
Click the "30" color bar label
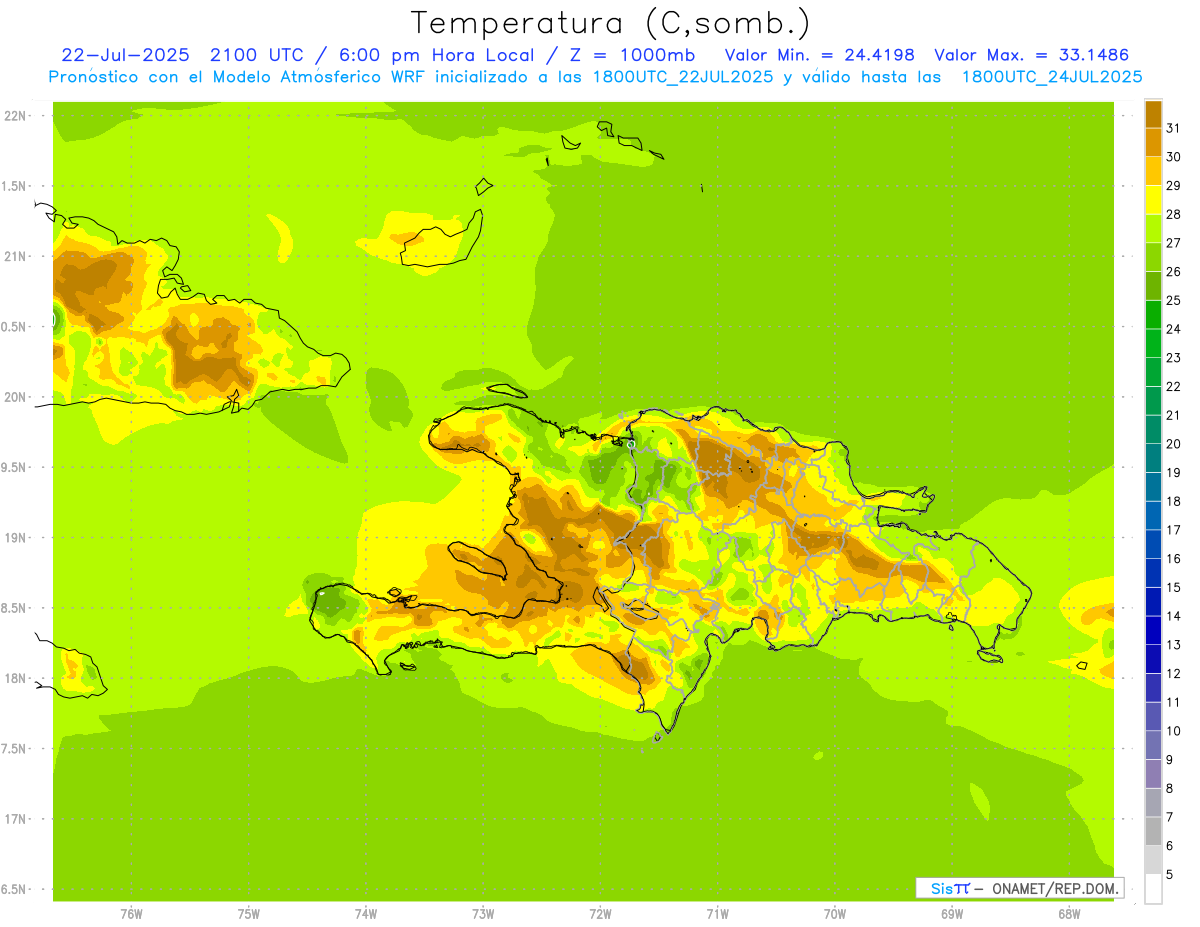coord(1173,157)
